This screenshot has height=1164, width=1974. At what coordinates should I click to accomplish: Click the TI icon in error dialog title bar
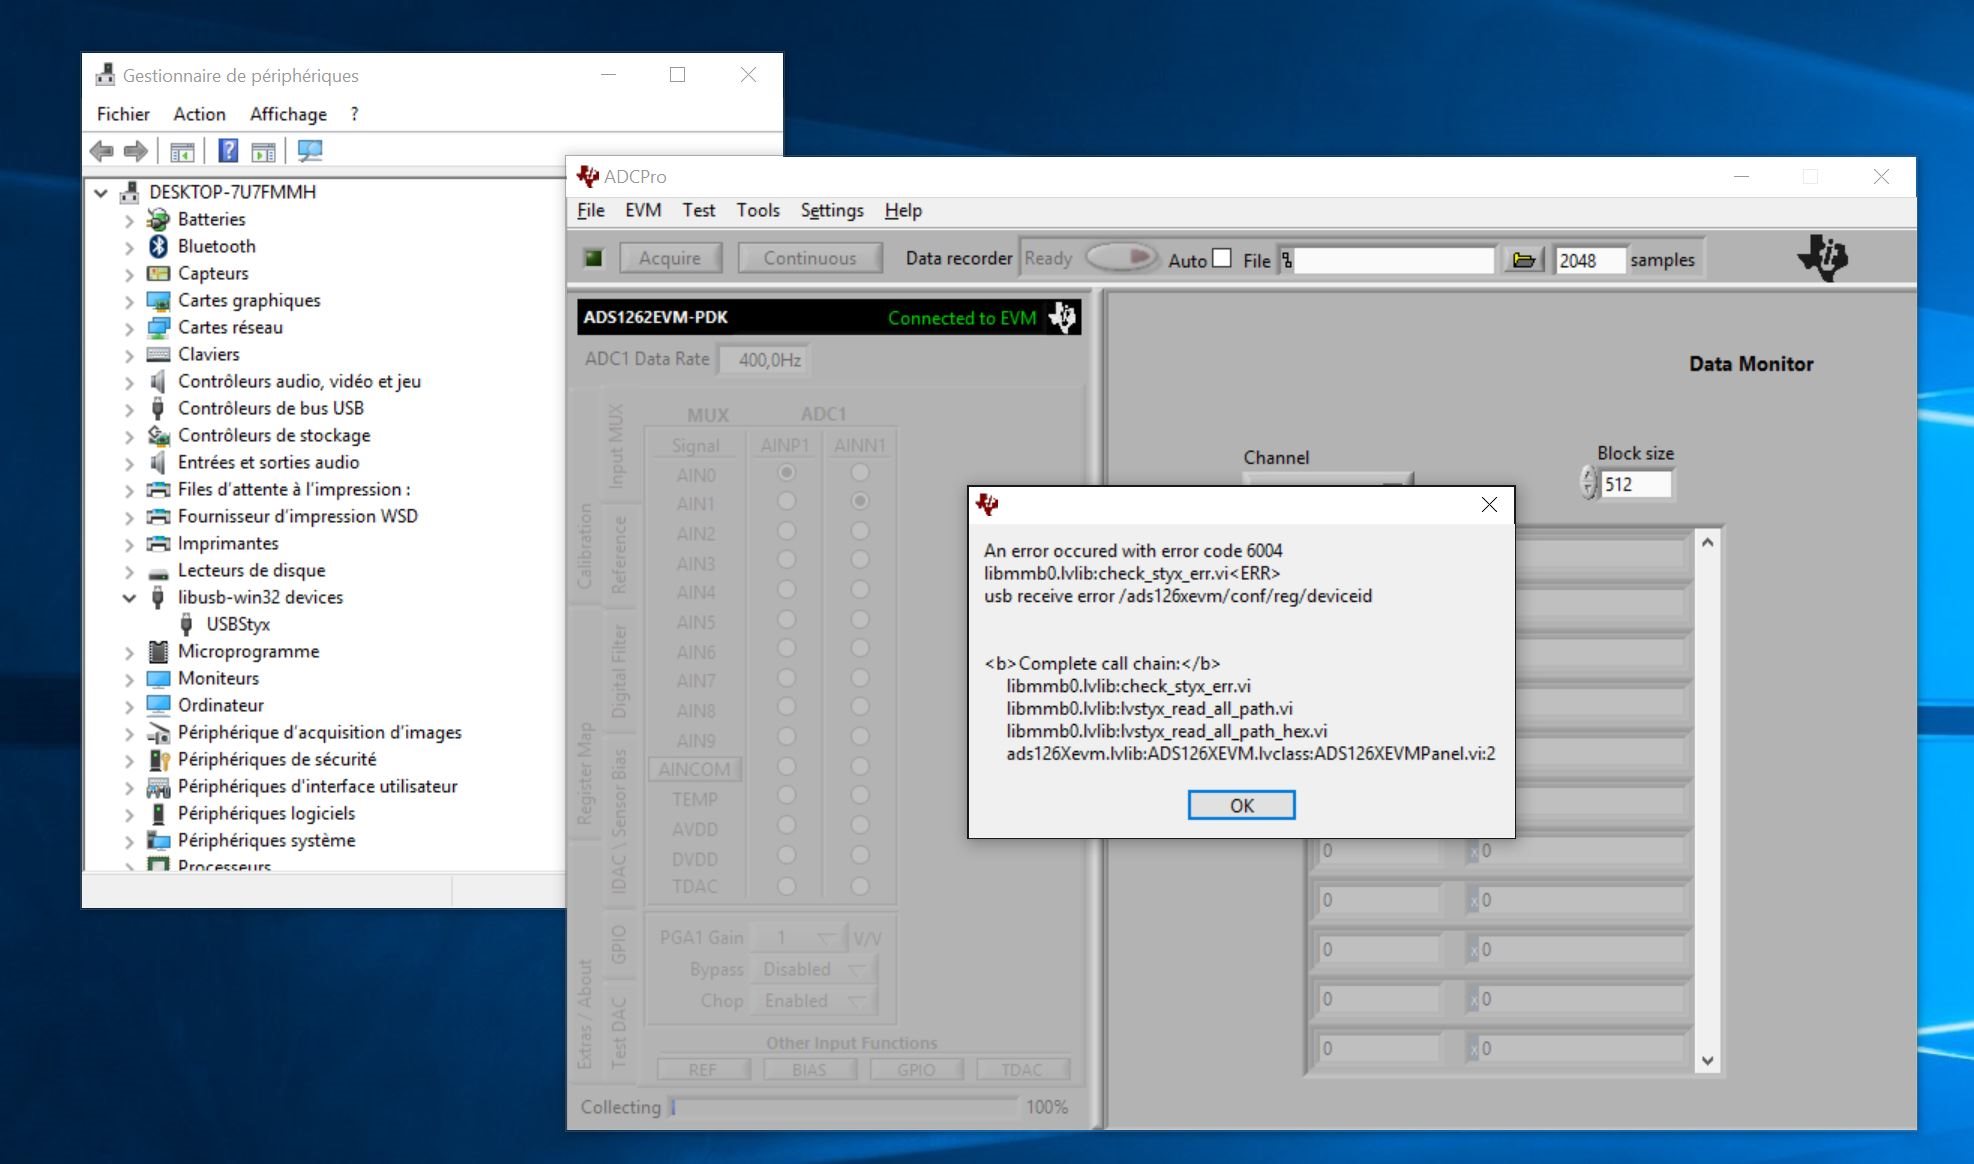(987, 504)
